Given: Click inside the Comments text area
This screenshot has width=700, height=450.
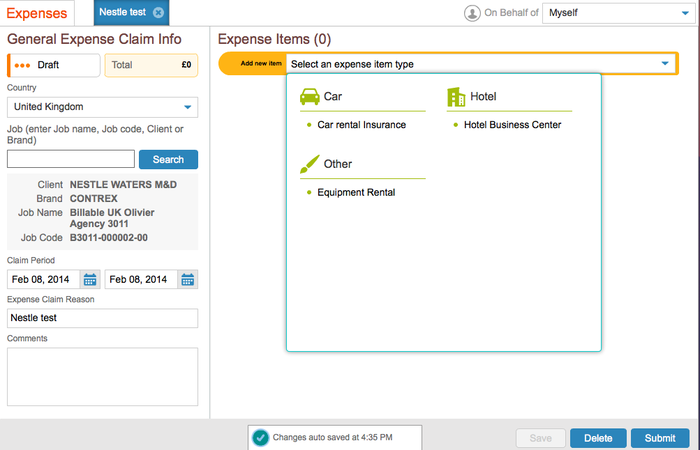Looking at the screenshot, I should point(102,377).
